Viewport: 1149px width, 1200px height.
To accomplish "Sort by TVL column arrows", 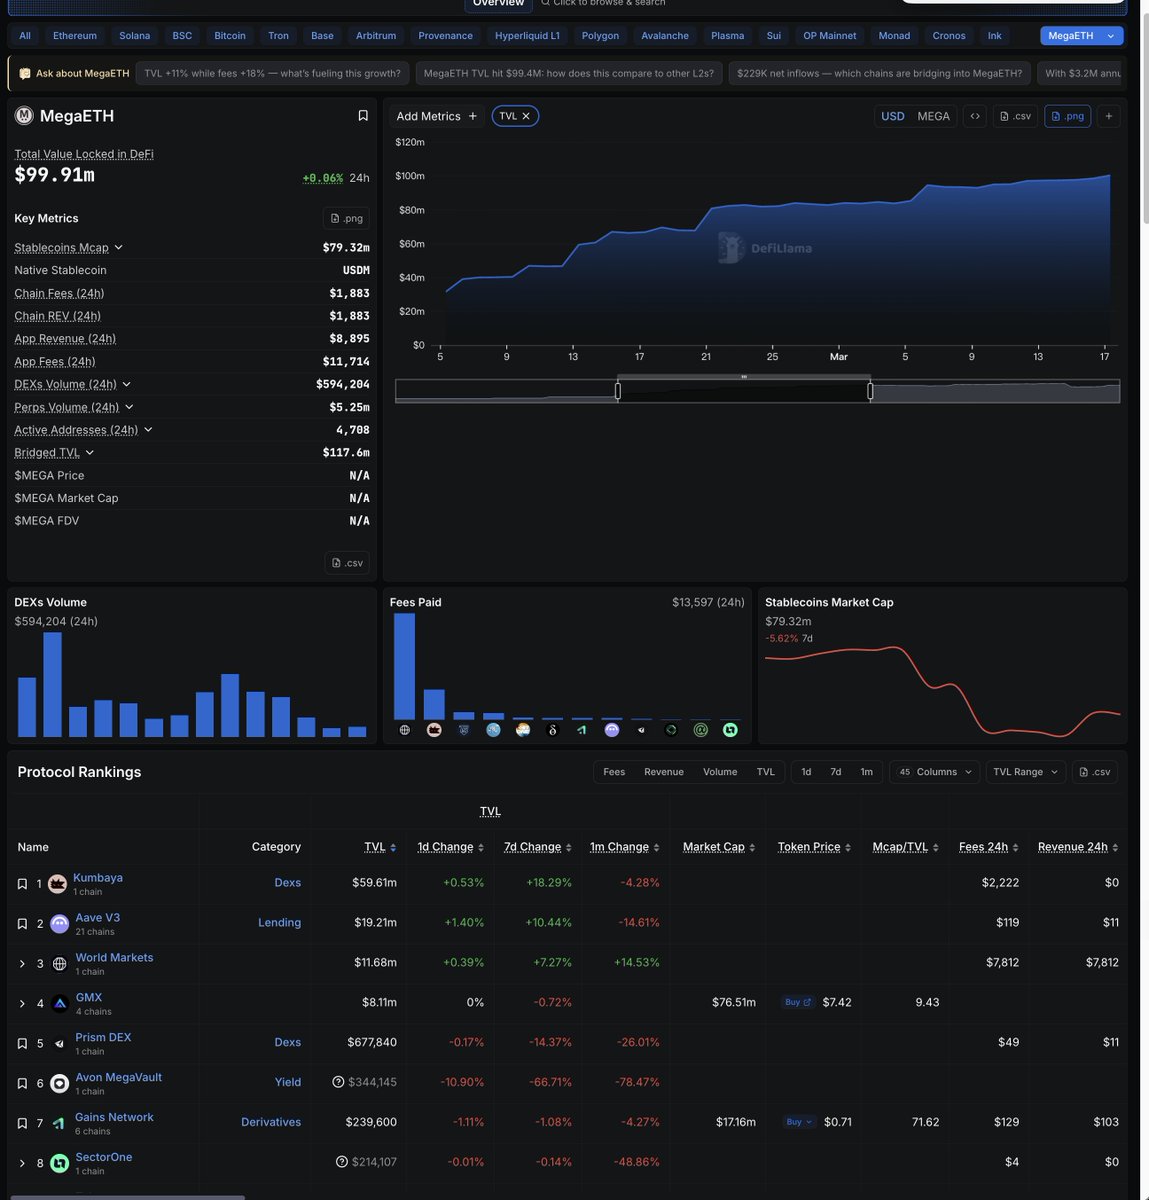I will [x=393, y=848].
